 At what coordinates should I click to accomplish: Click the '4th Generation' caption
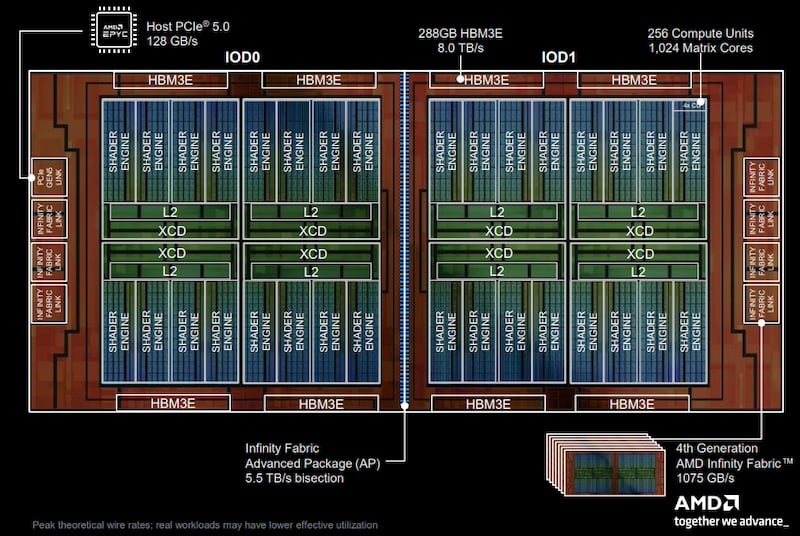pos(717,448)
